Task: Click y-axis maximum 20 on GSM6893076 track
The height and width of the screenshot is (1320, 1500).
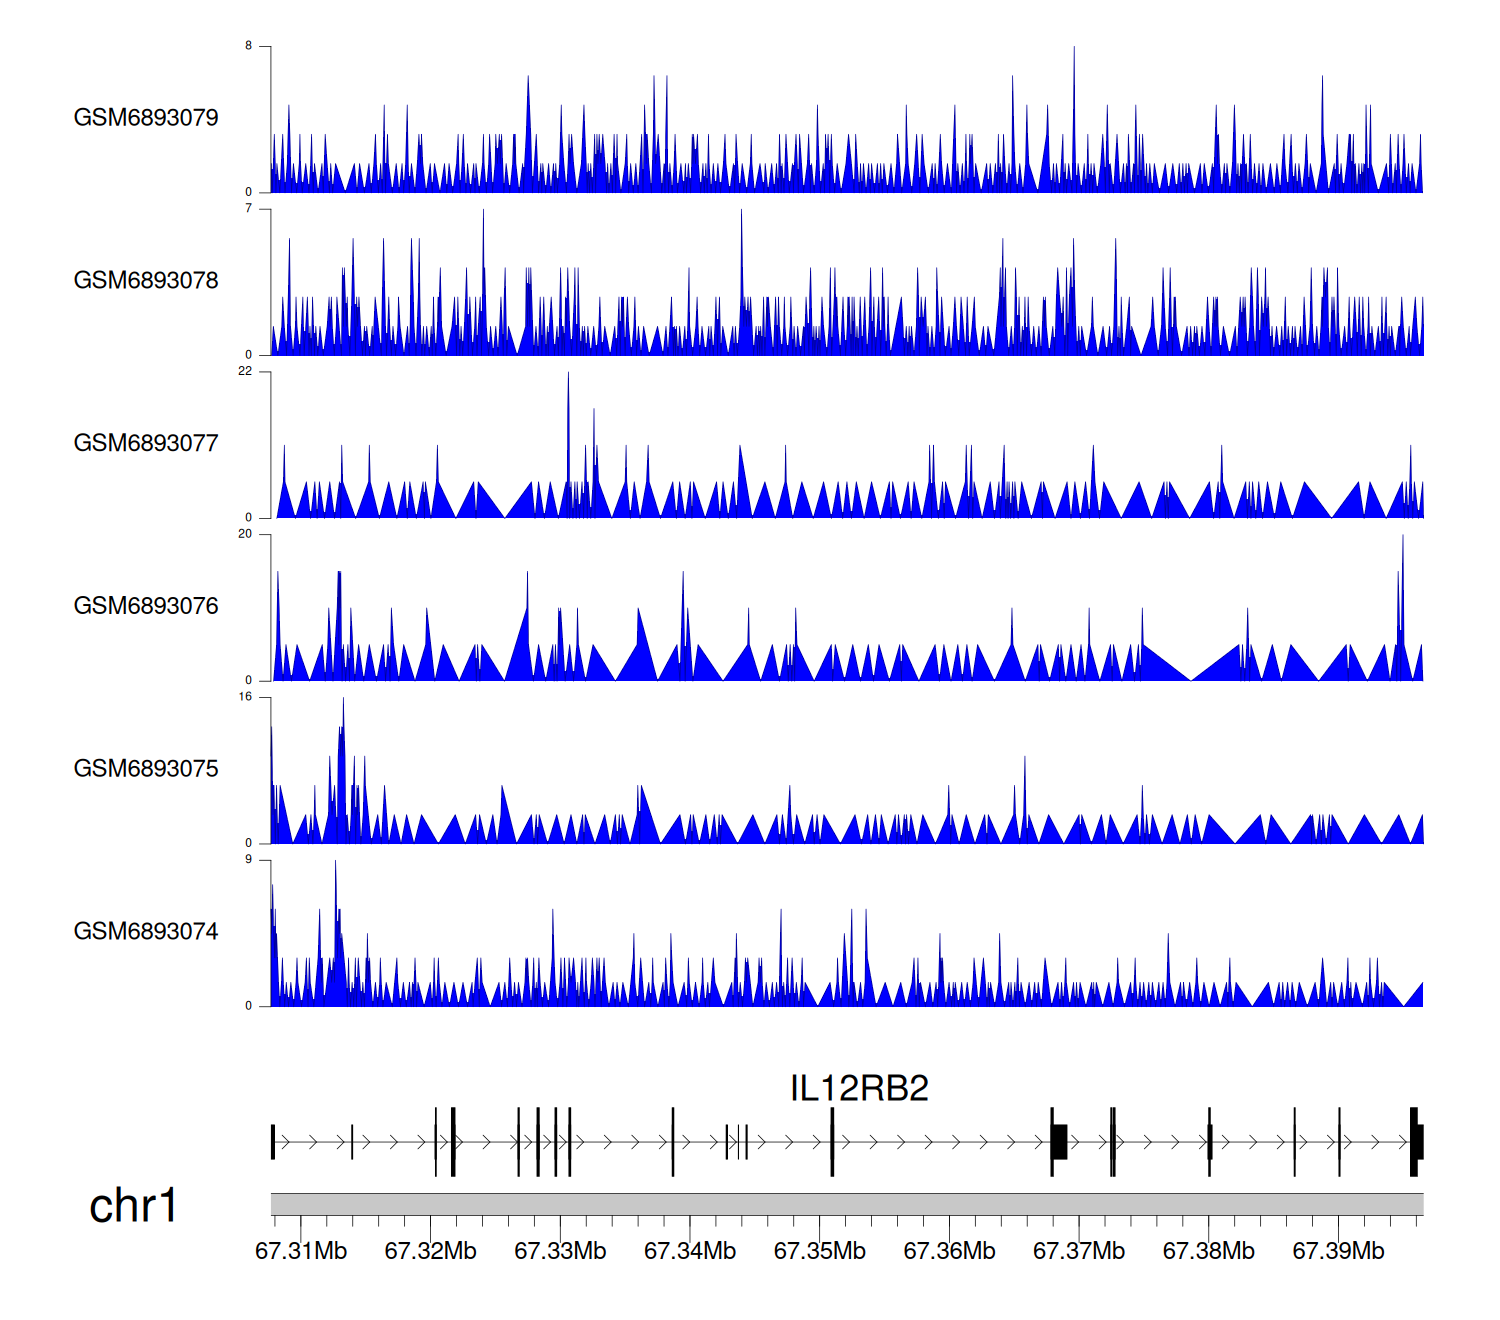Action: pos(245,534)
